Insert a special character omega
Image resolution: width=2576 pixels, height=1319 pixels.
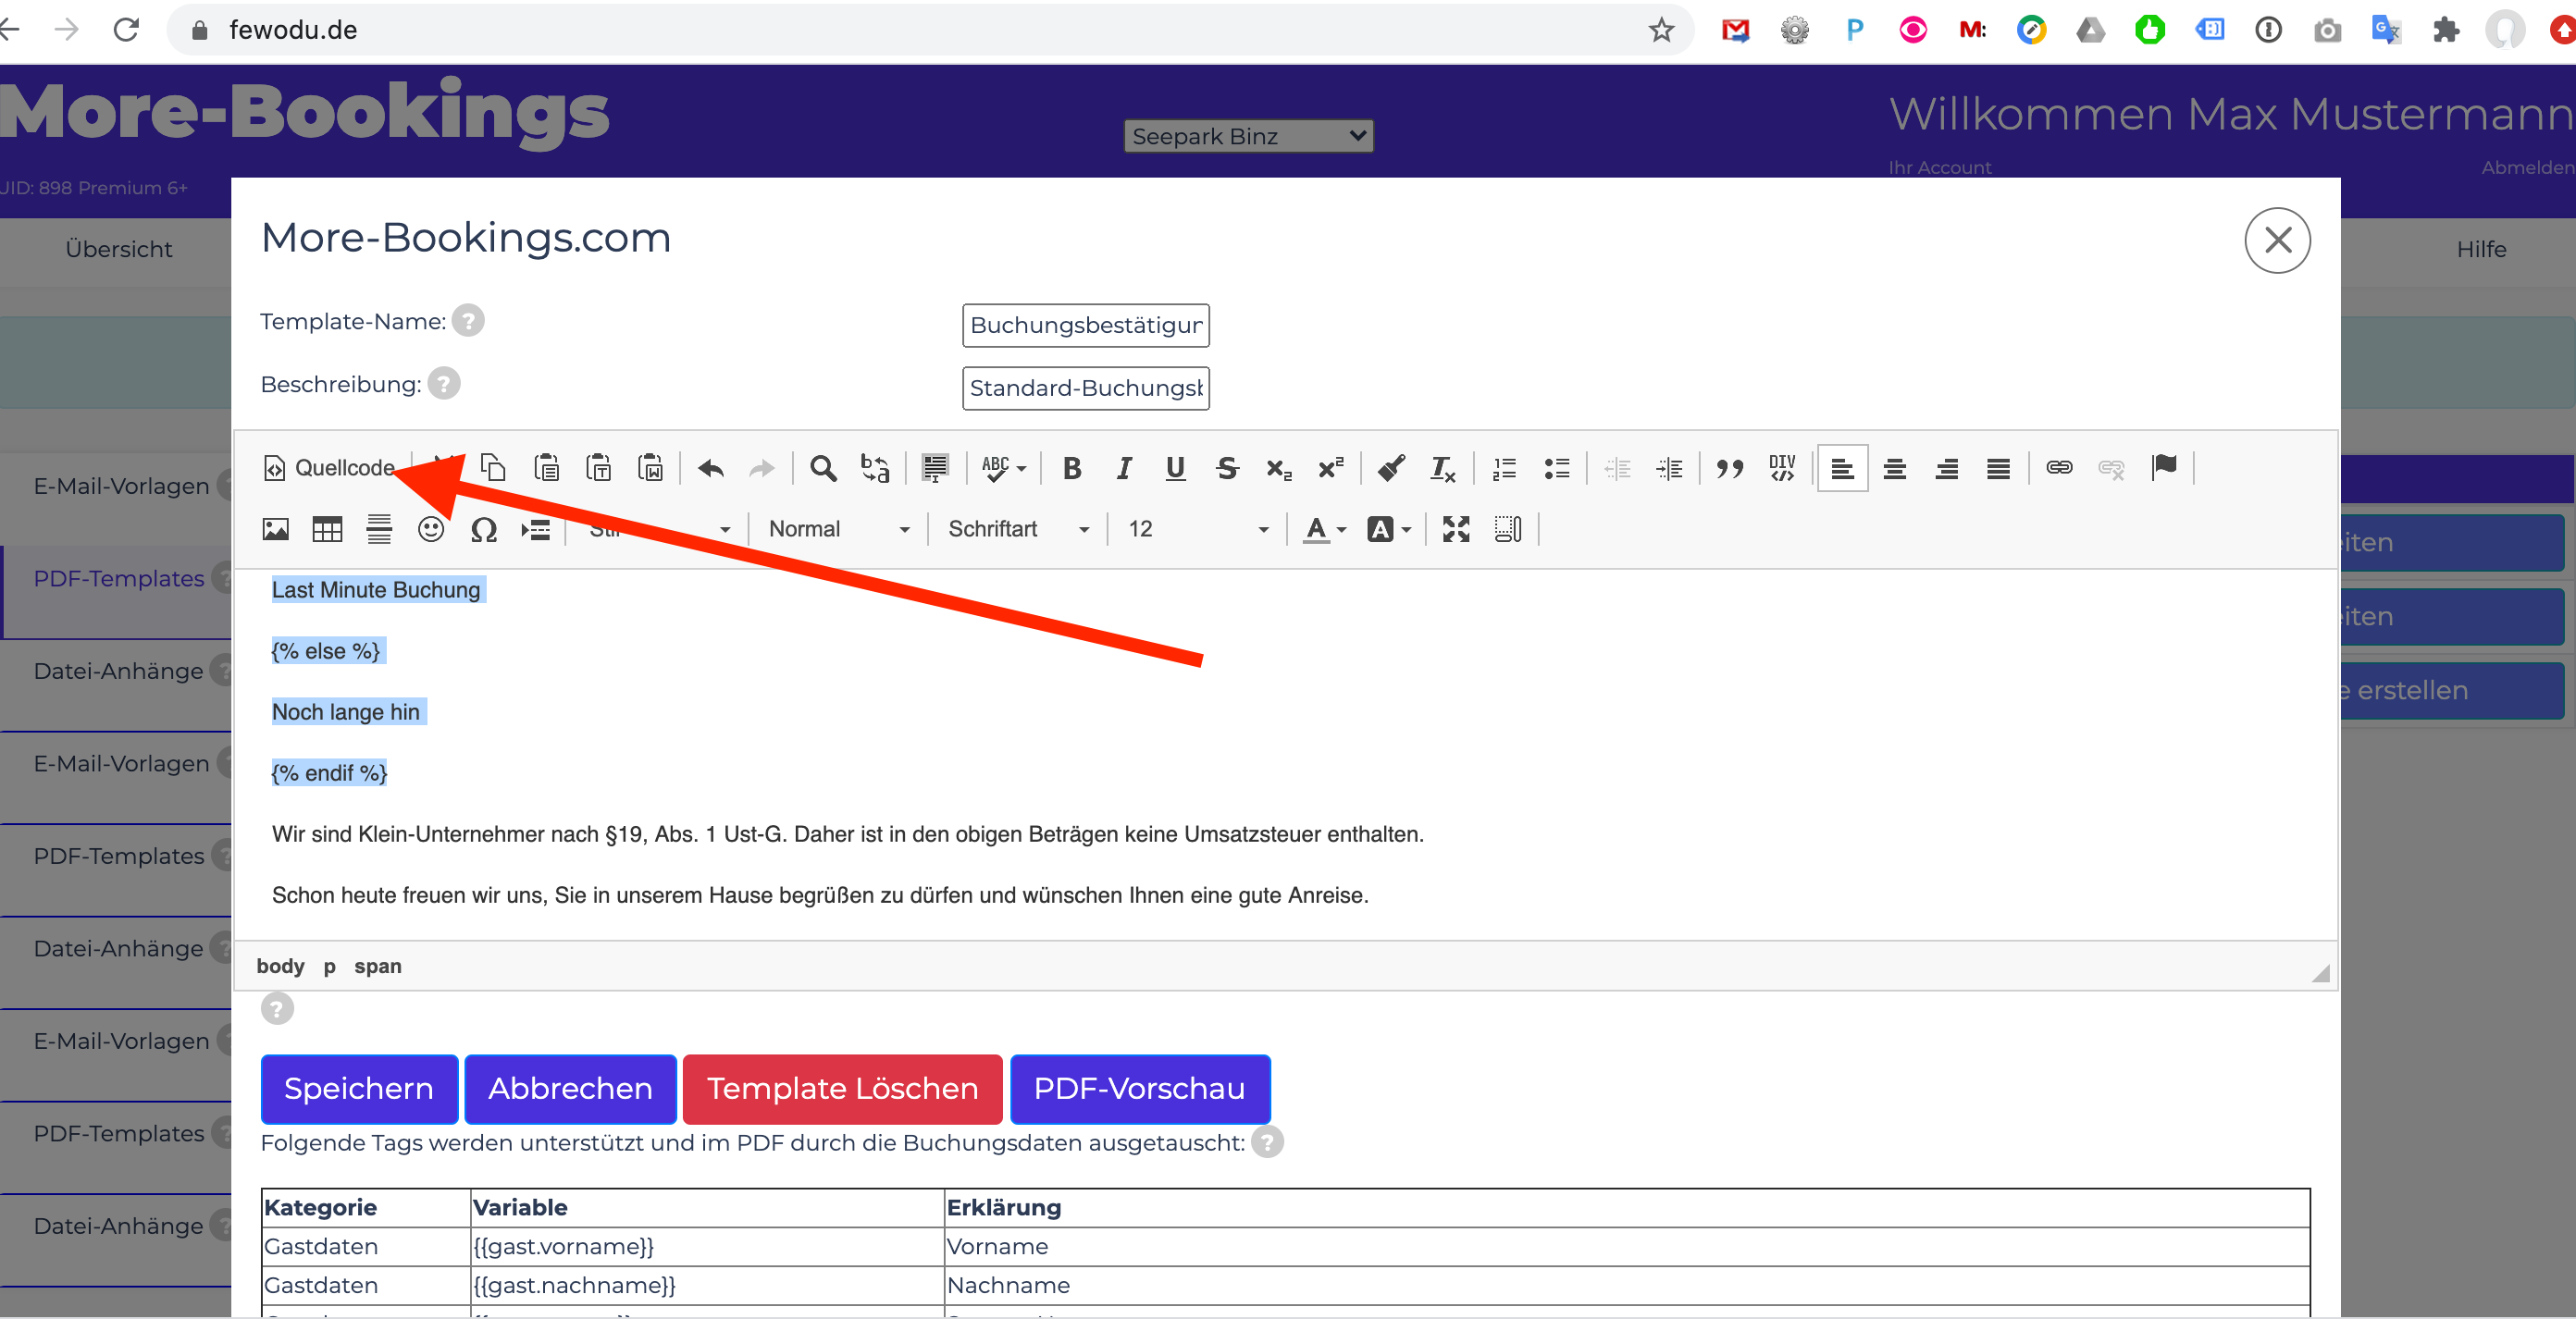484,528
